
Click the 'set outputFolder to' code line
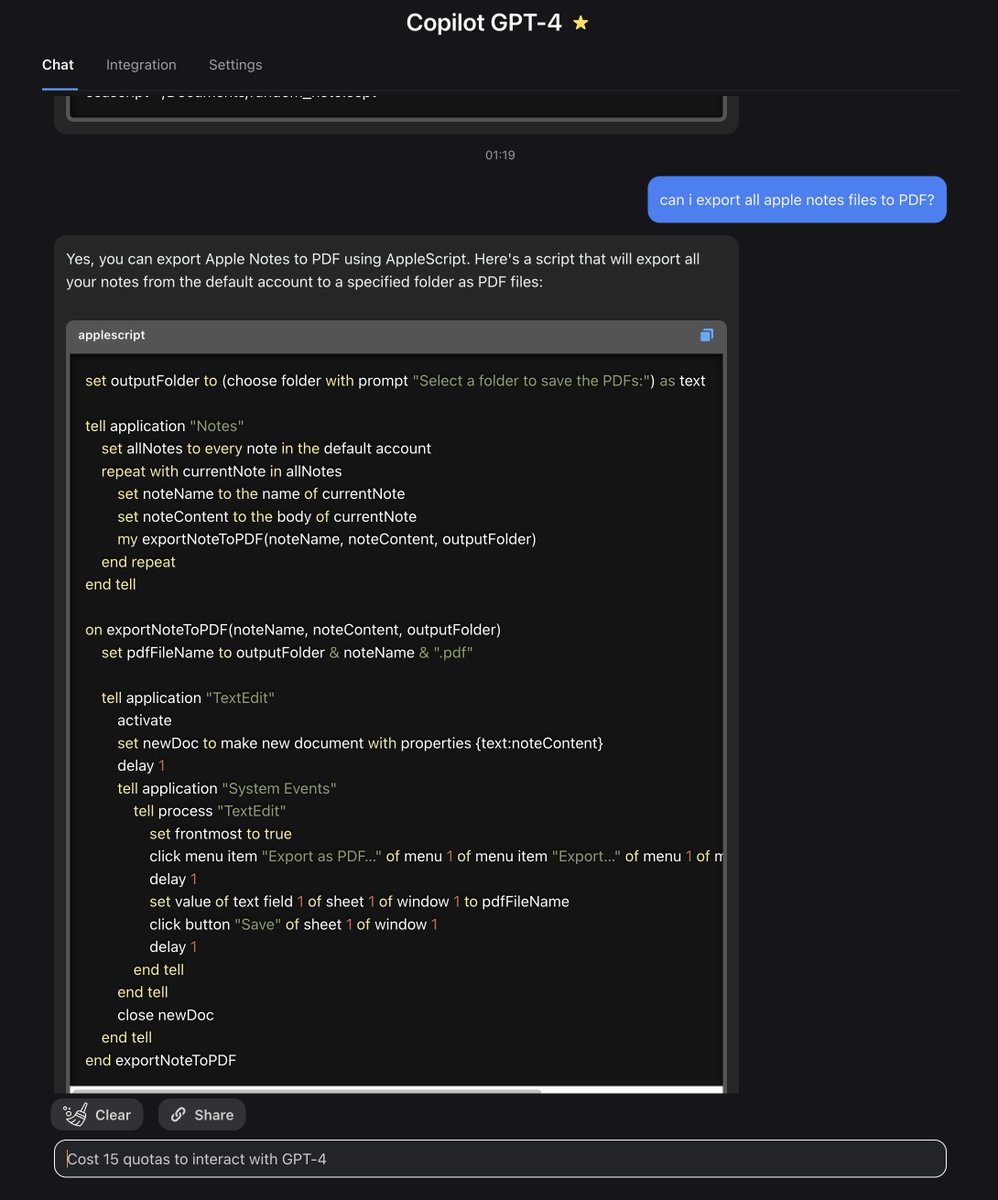[x=395, y=381]
